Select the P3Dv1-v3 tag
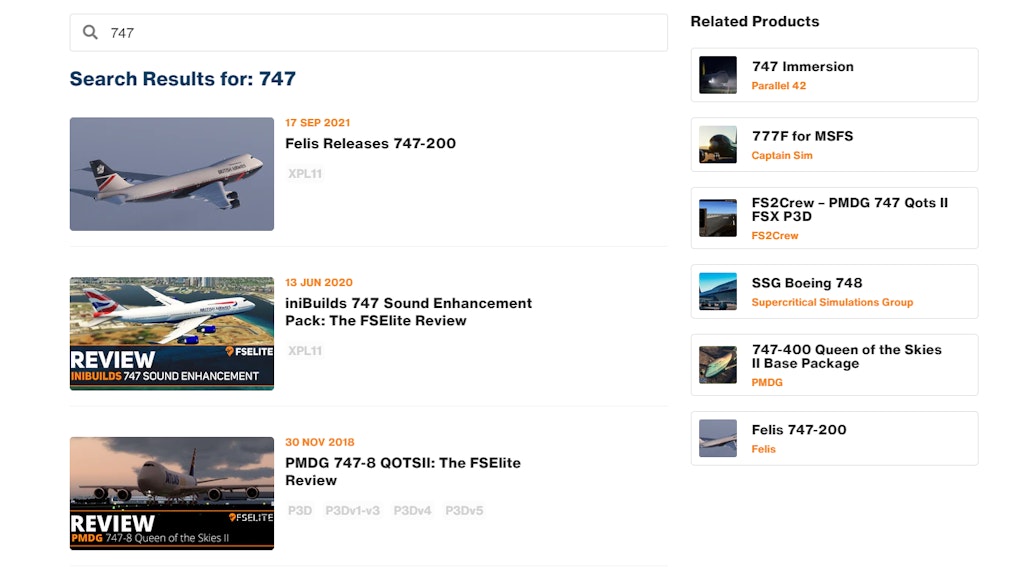Screen dimensions: 1024x567 click(352, 511)
